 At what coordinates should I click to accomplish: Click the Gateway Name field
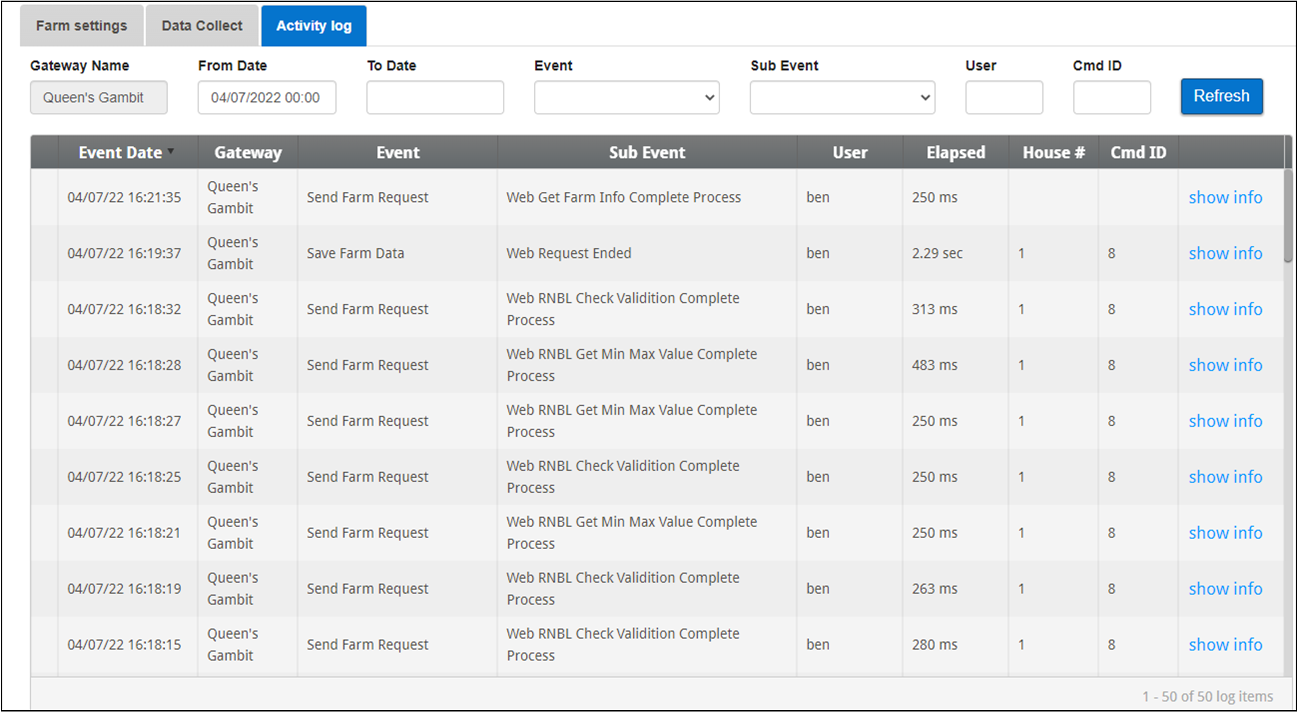[99, 98]
